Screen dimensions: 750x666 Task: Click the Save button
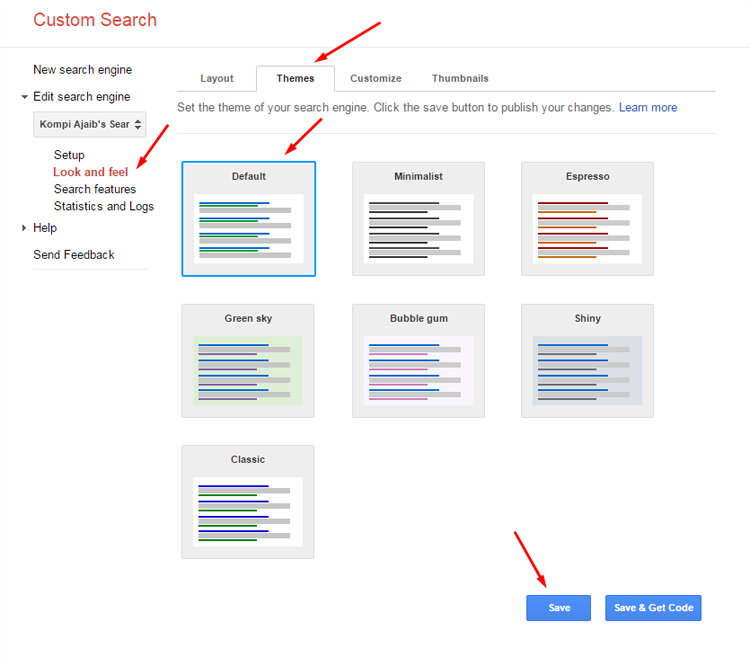(x=559, y=608)
